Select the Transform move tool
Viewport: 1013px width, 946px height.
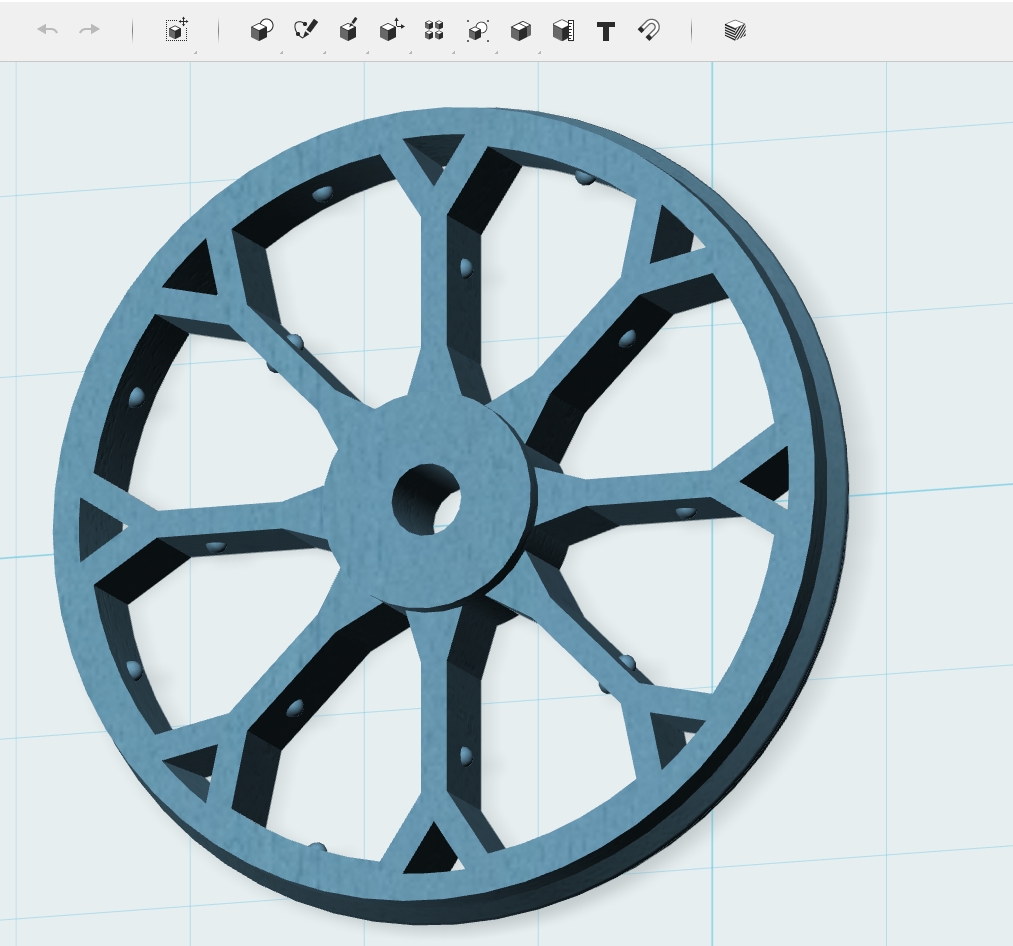click(x=176, y=30)
